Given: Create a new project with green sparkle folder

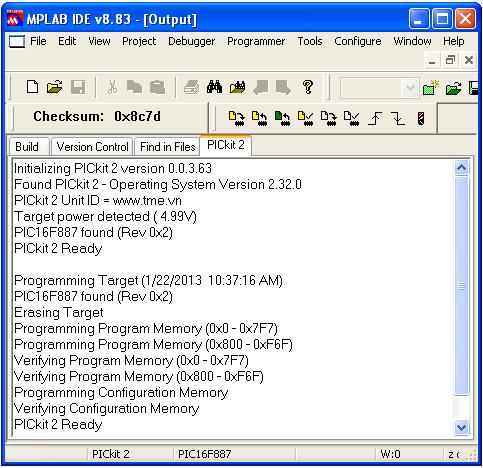Looking at the screenshot, I should click(x=431, y=88).
